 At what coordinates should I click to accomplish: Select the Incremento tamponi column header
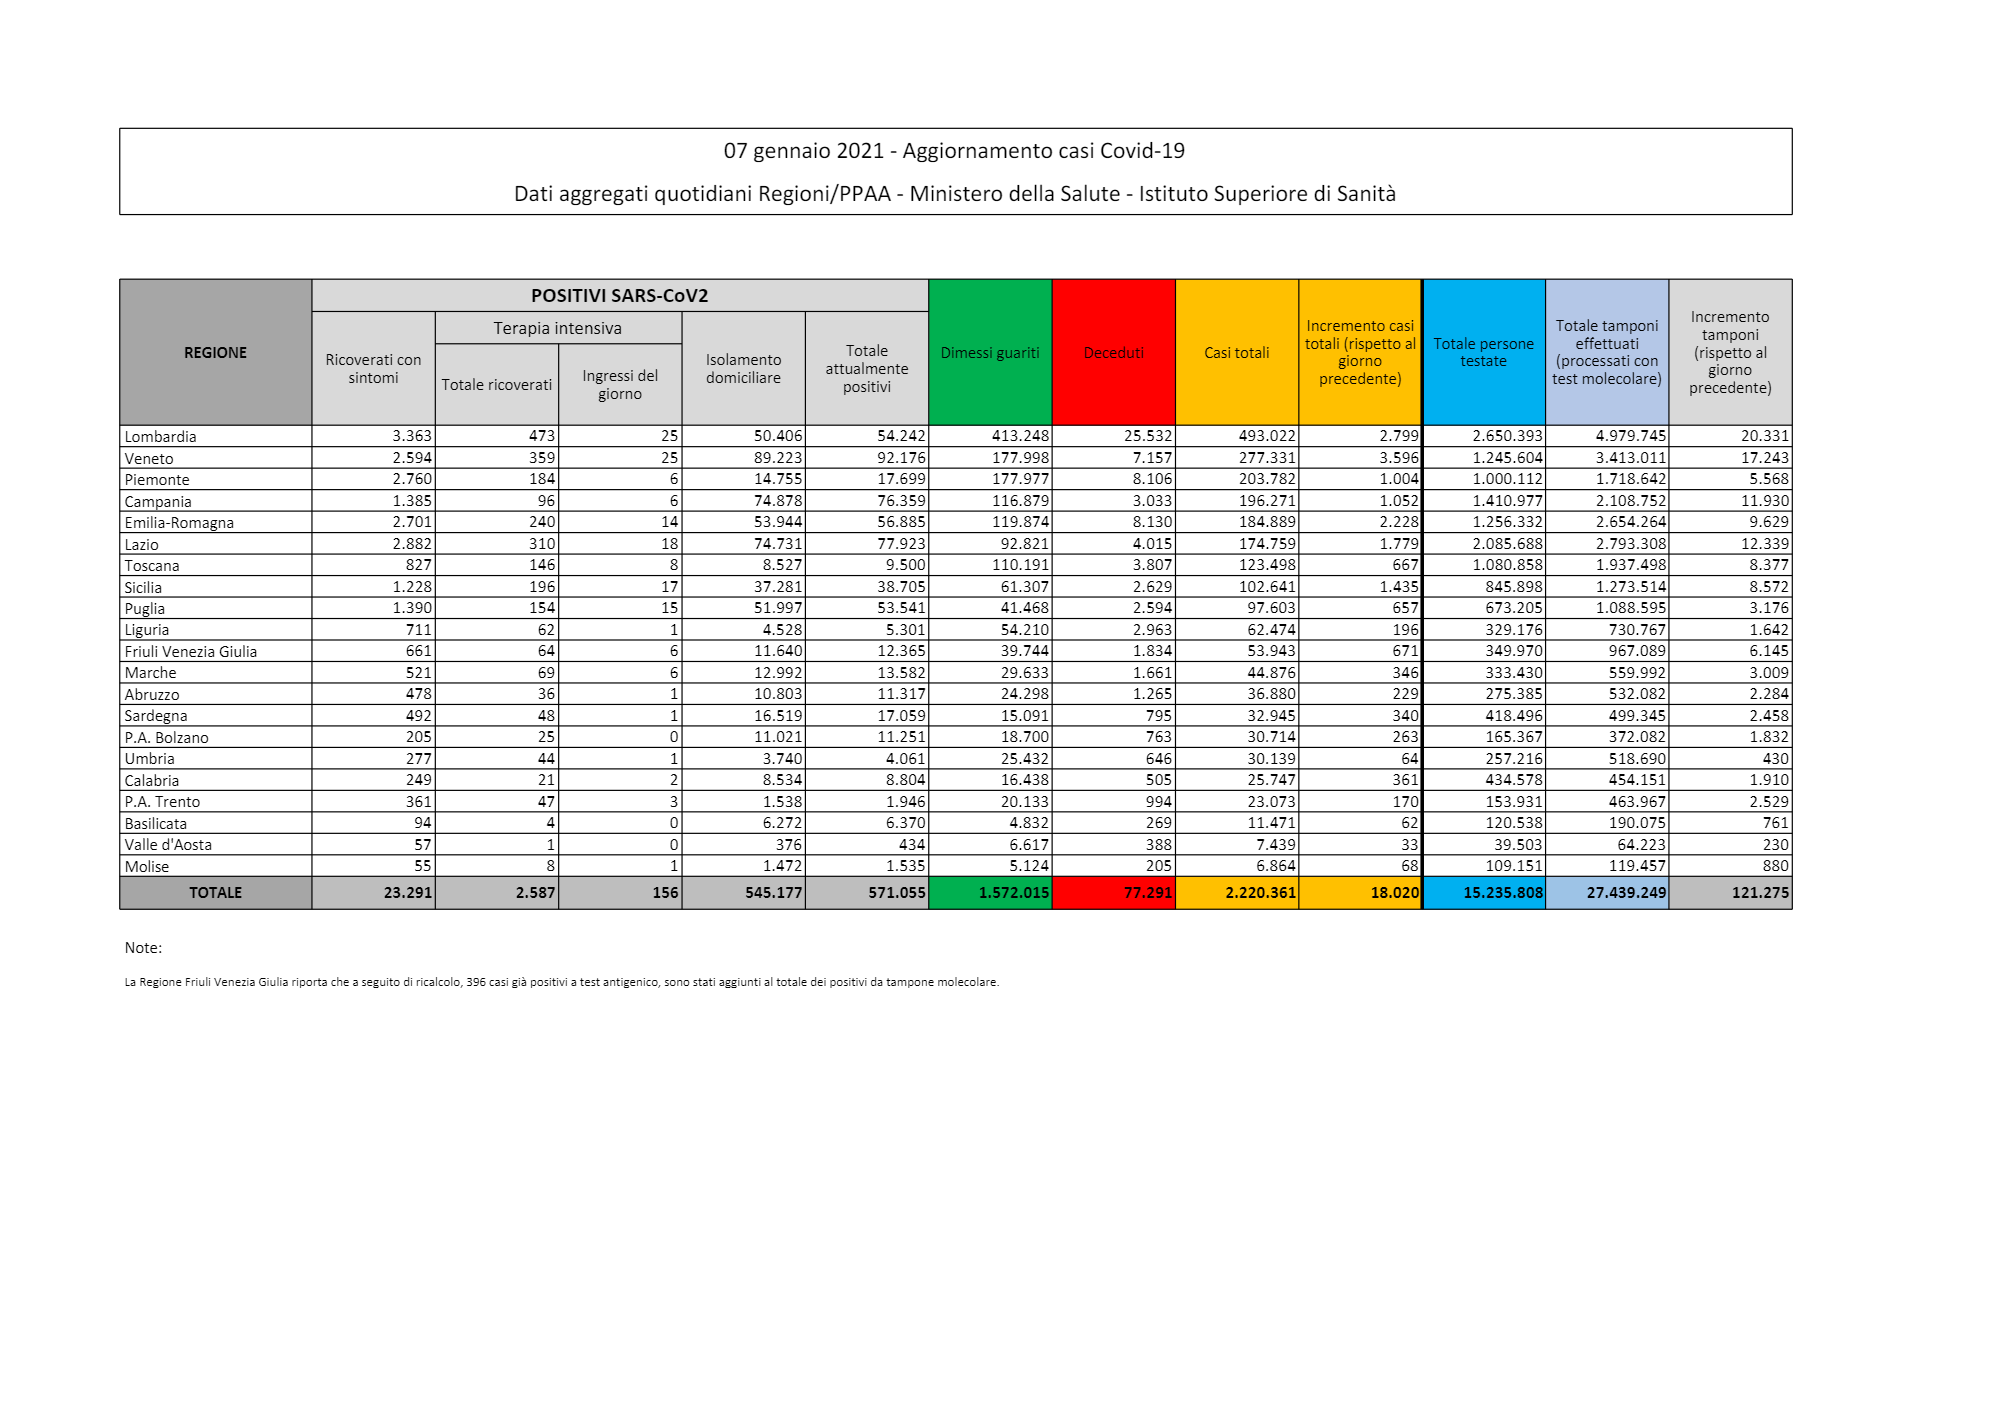click(x=1730, y=352)
